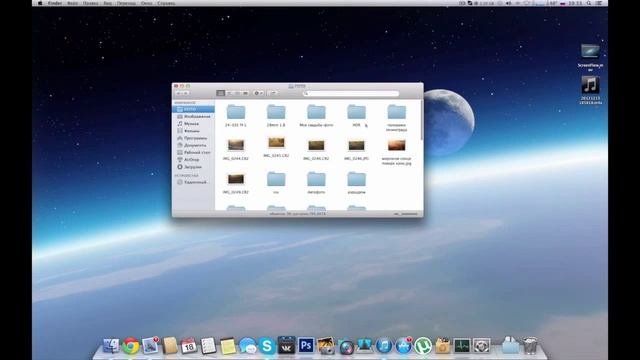The height and width of the screenshot is (360, 640).
Task: Select the Моя свадьба фото folder
Action: click(x=316, y=112)
